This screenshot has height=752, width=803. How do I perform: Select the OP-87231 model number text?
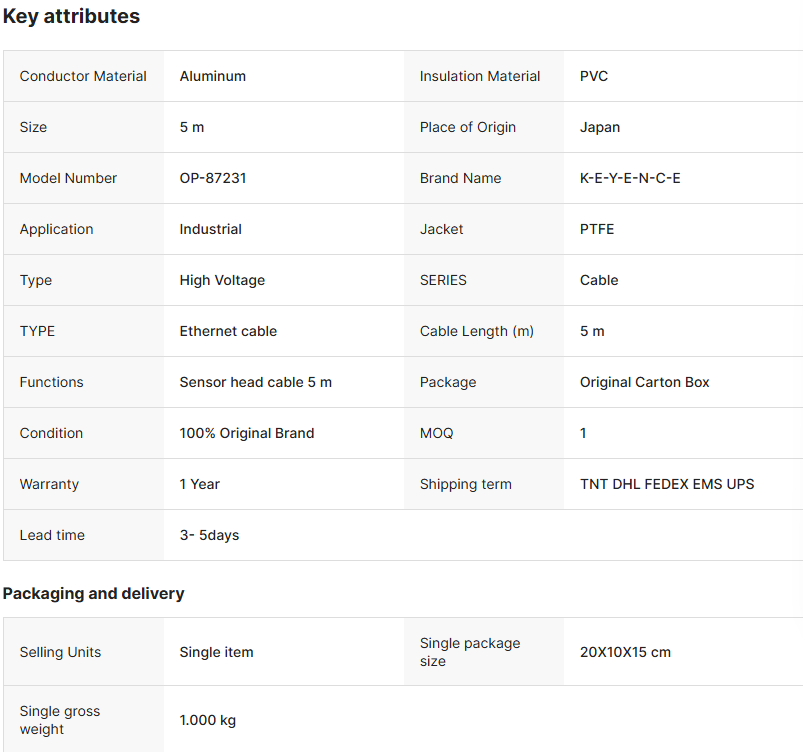[x=213, y=178]
